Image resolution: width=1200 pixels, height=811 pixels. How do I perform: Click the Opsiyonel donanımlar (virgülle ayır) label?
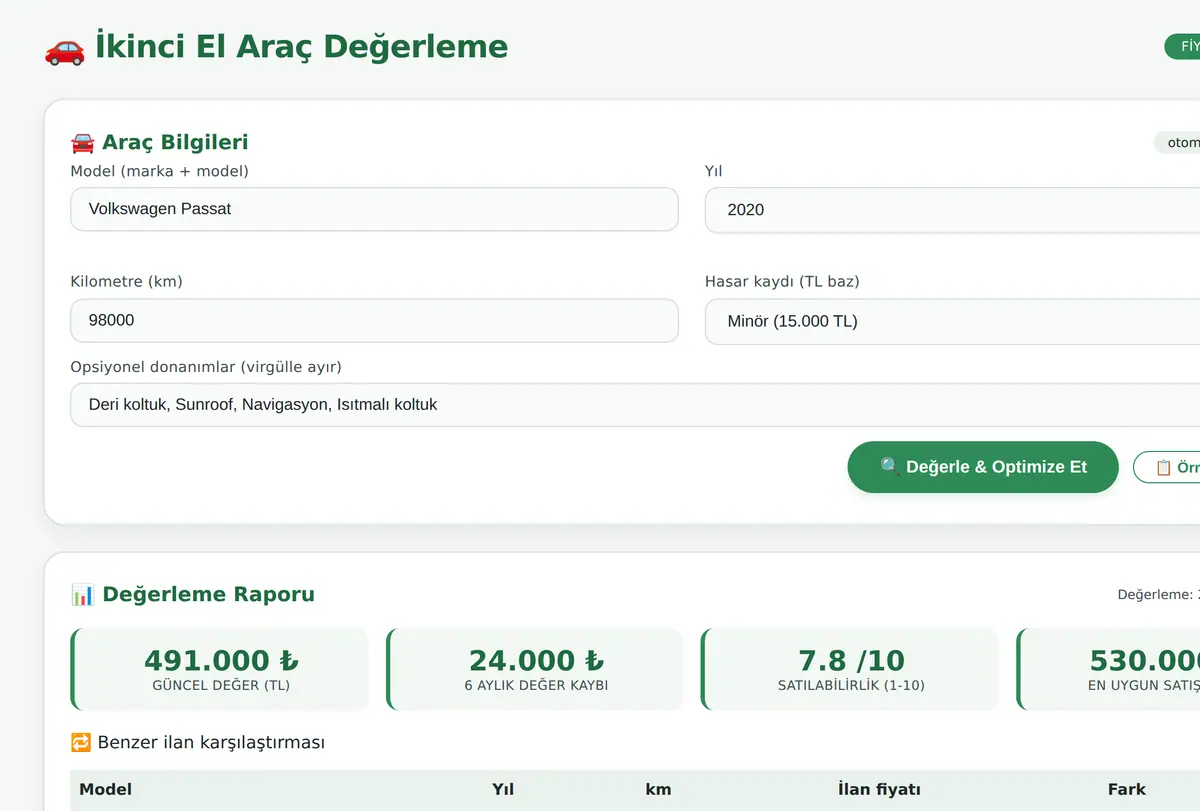[x=206, y=367]
